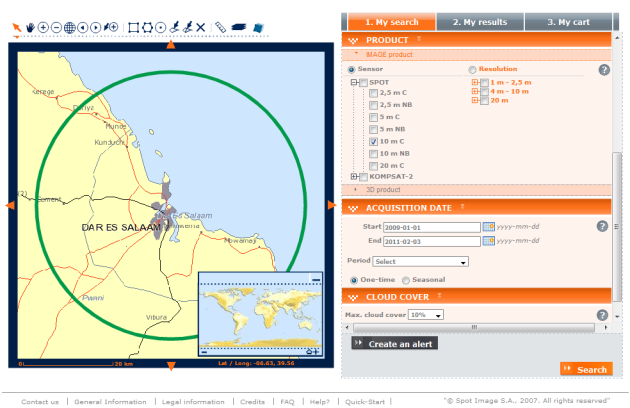630x408 pixels.
Task: Select the One-time radio option
Action: (354, 280)
